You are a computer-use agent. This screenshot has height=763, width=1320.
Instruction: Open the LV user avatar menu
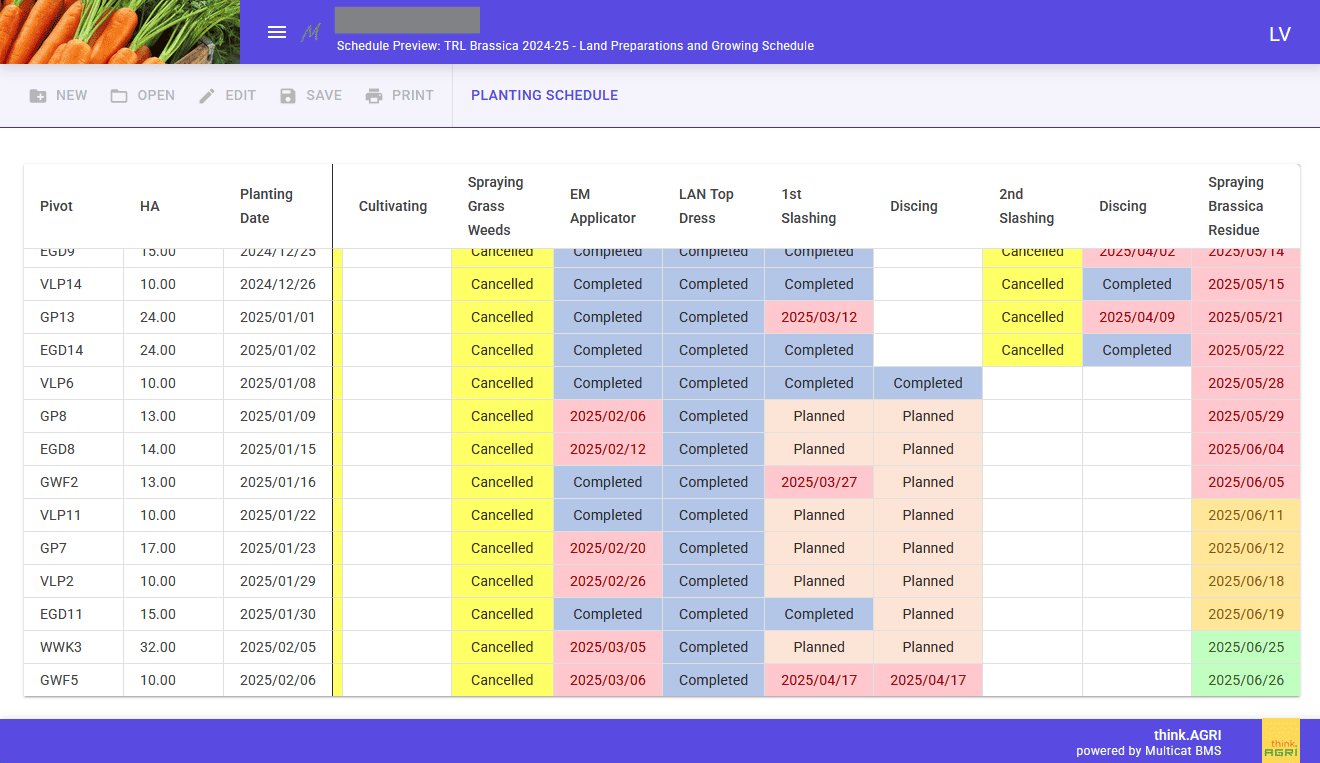click(x=1280, y=34)
